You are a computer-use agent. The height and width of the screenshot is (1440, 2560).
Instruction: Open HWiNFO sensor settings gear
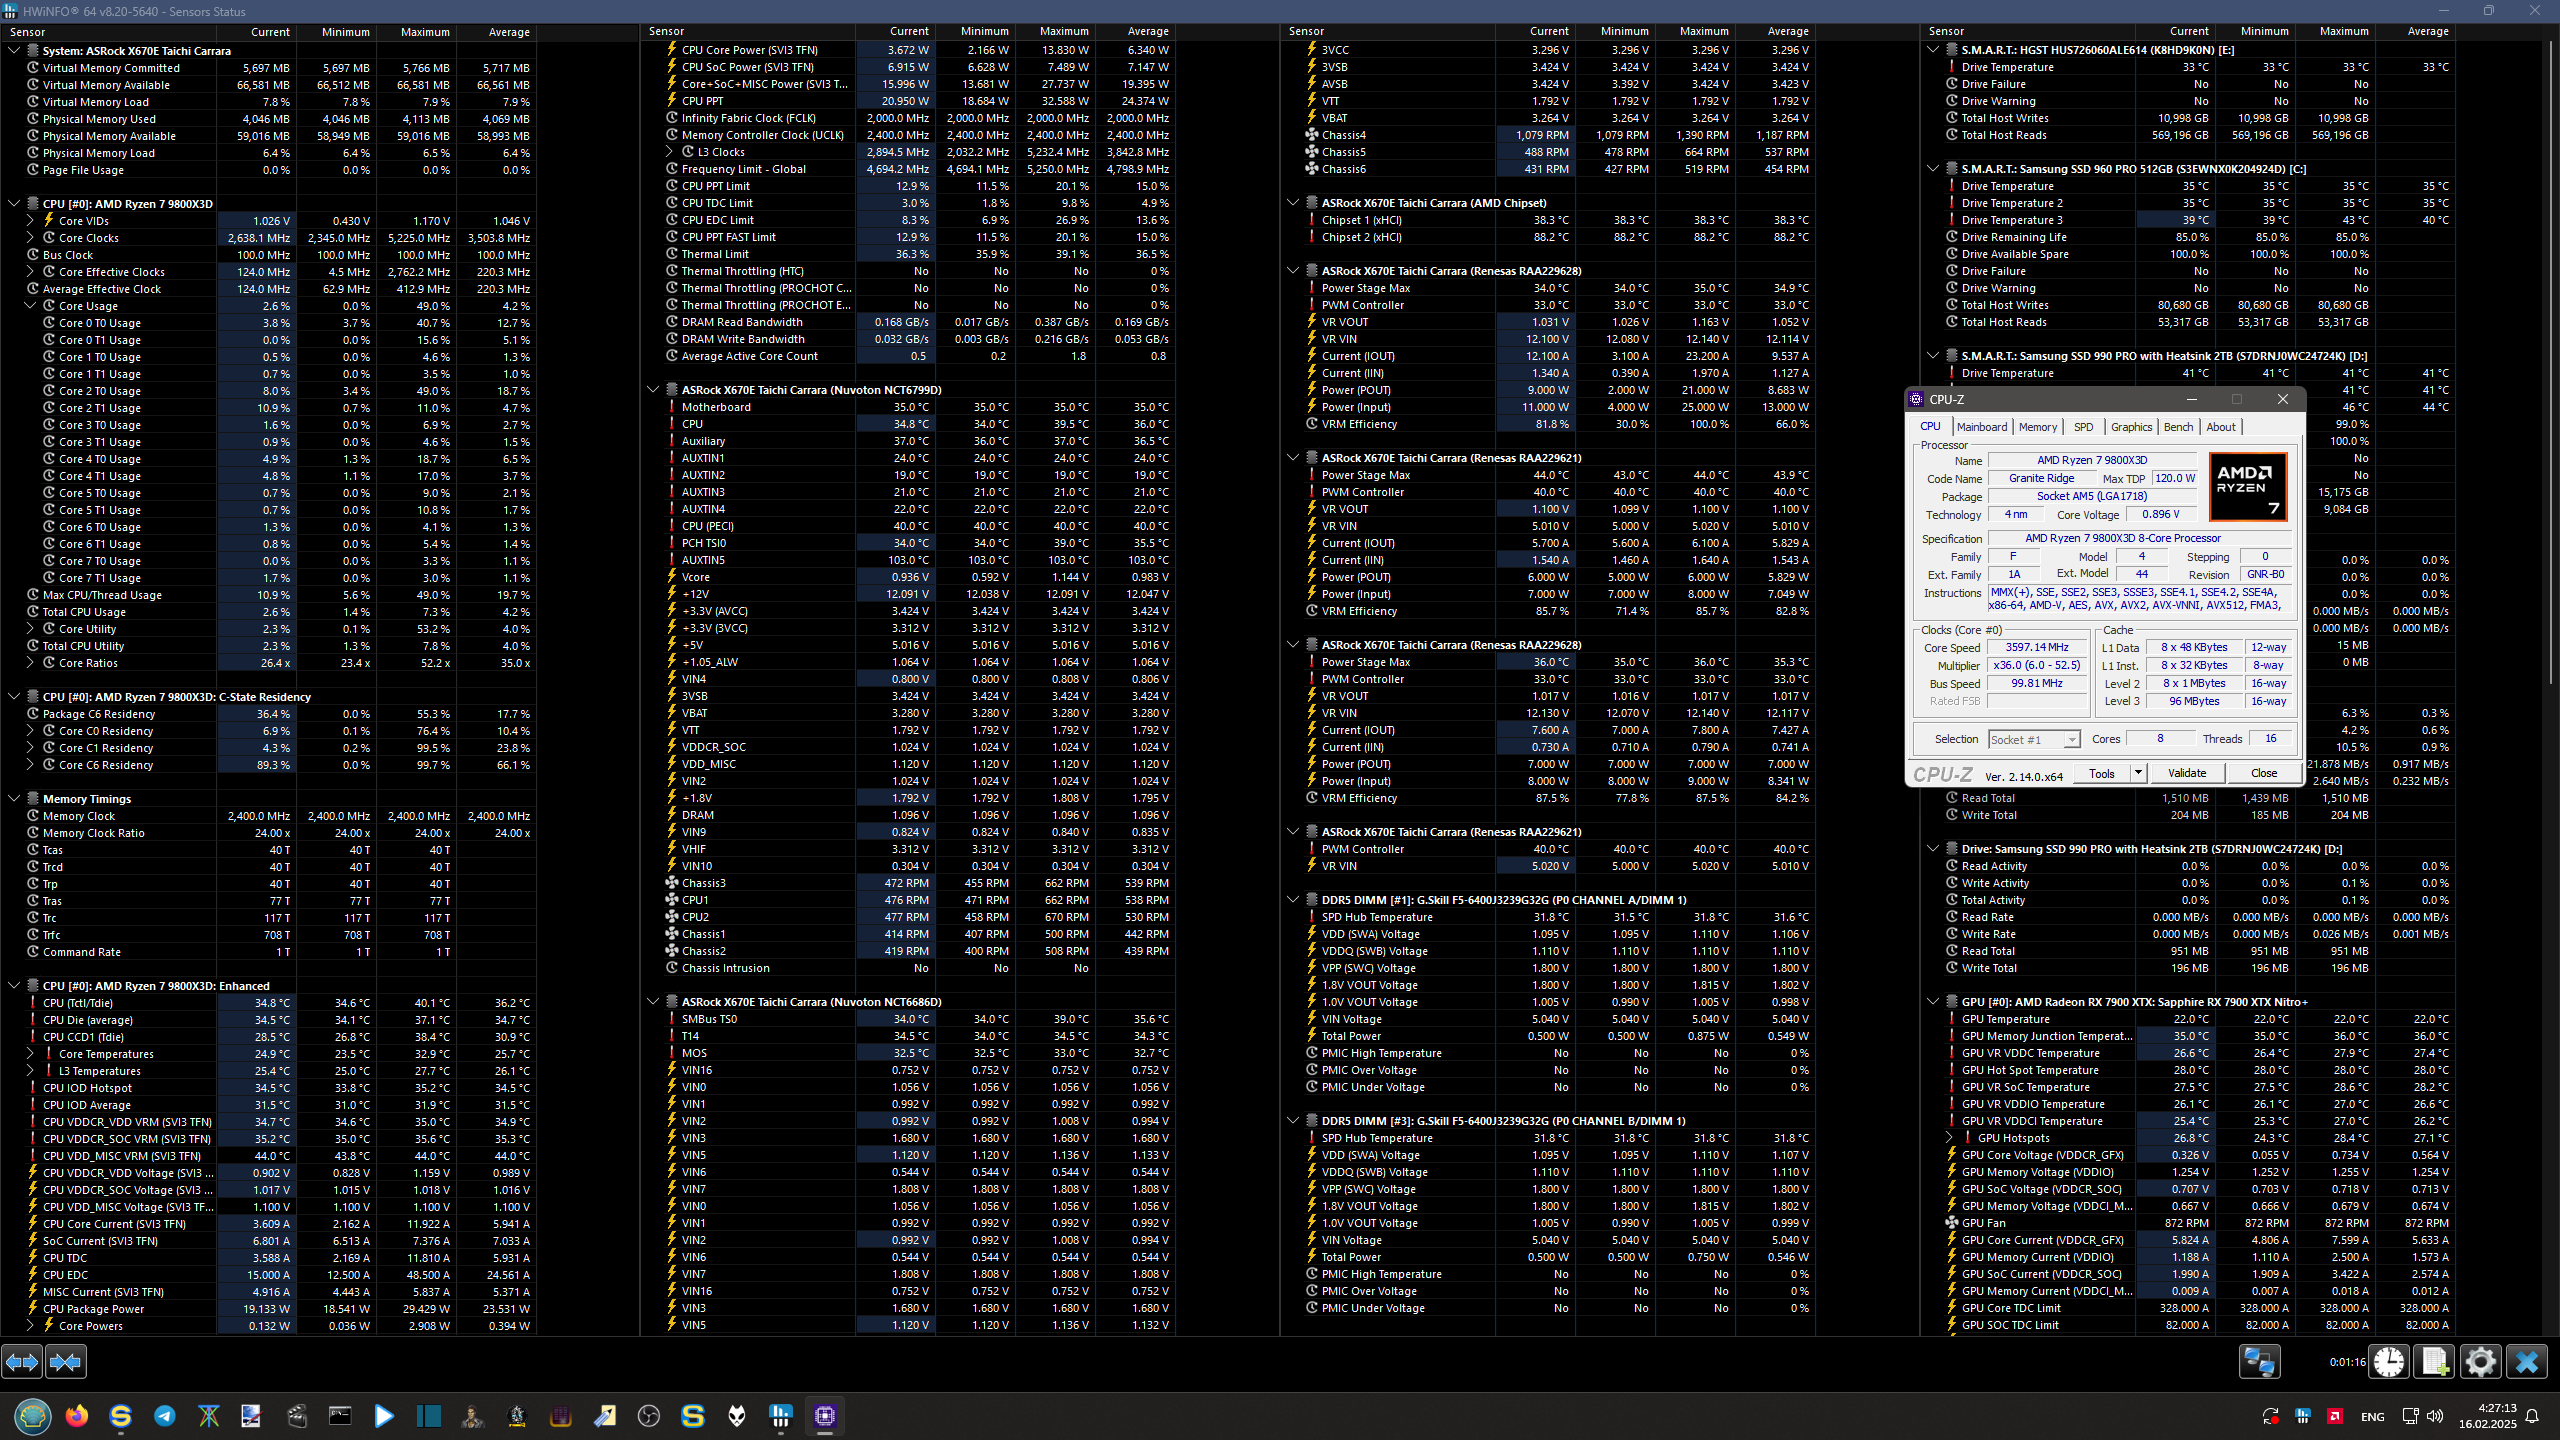point(2481,1361)
